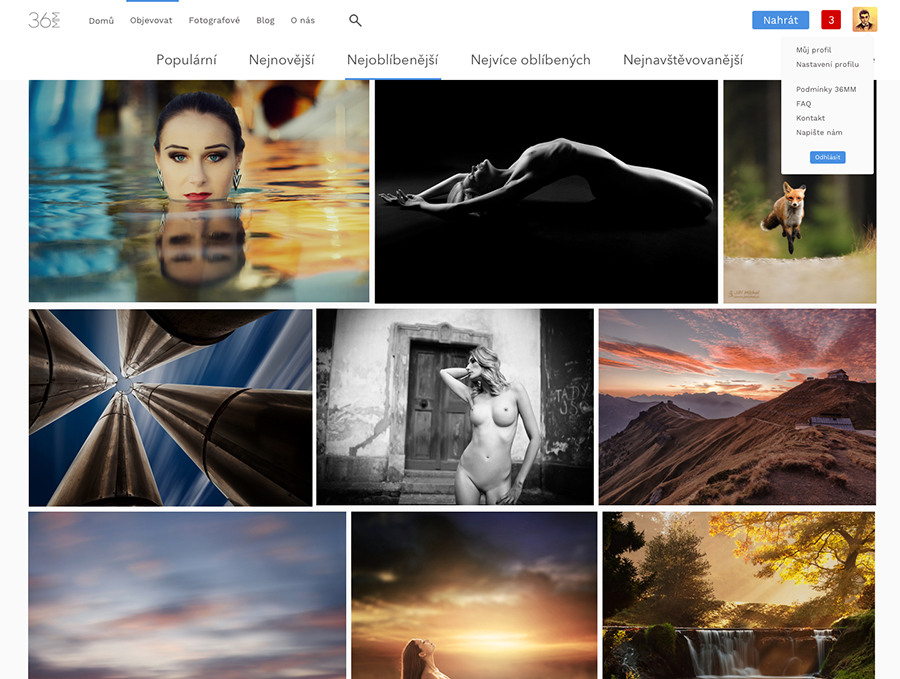Go to Domů in the top navigation

click(x=101, y=20)
